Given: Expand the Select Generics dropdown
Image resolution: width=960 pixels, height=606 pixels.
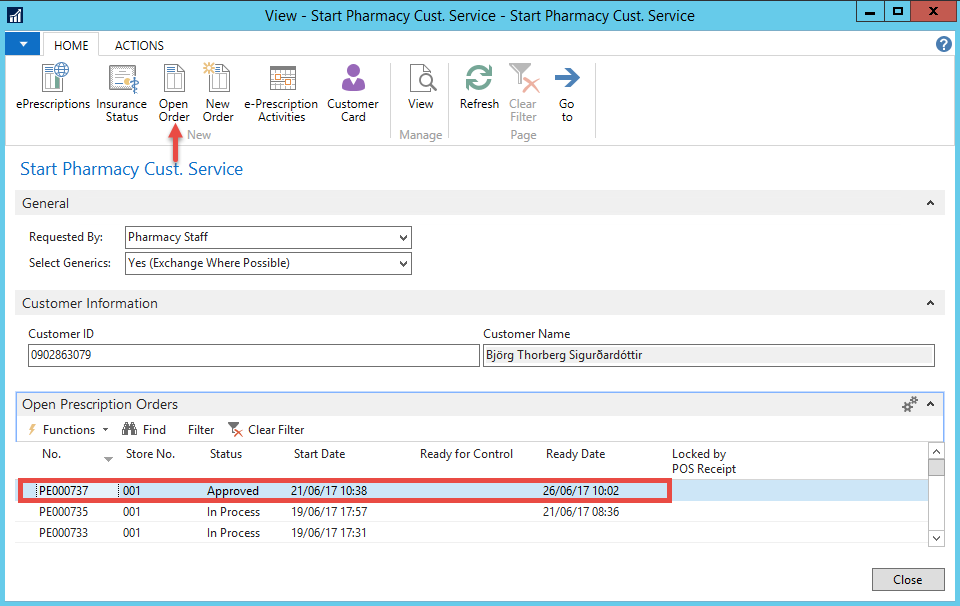Looking at the screenshot, I should [403, 264].
